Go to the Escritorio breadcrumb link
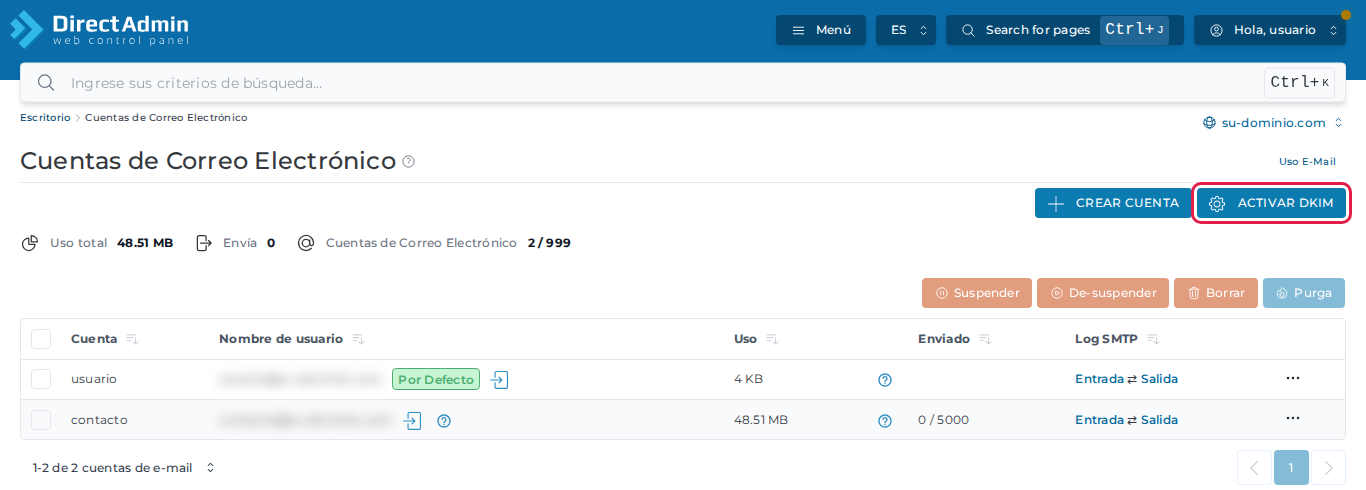The image size is (1366, 490). pyautogui.click(x=45, y=118)
